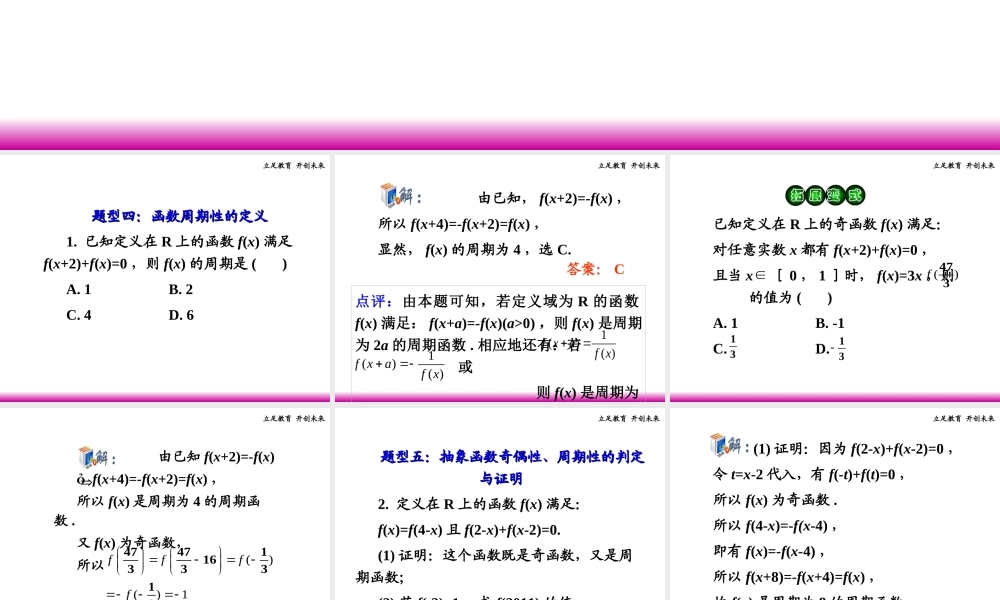The width and height of the screenshot is (1000, 600).
Task: Click option D. negative one-third
Action: 830,348
